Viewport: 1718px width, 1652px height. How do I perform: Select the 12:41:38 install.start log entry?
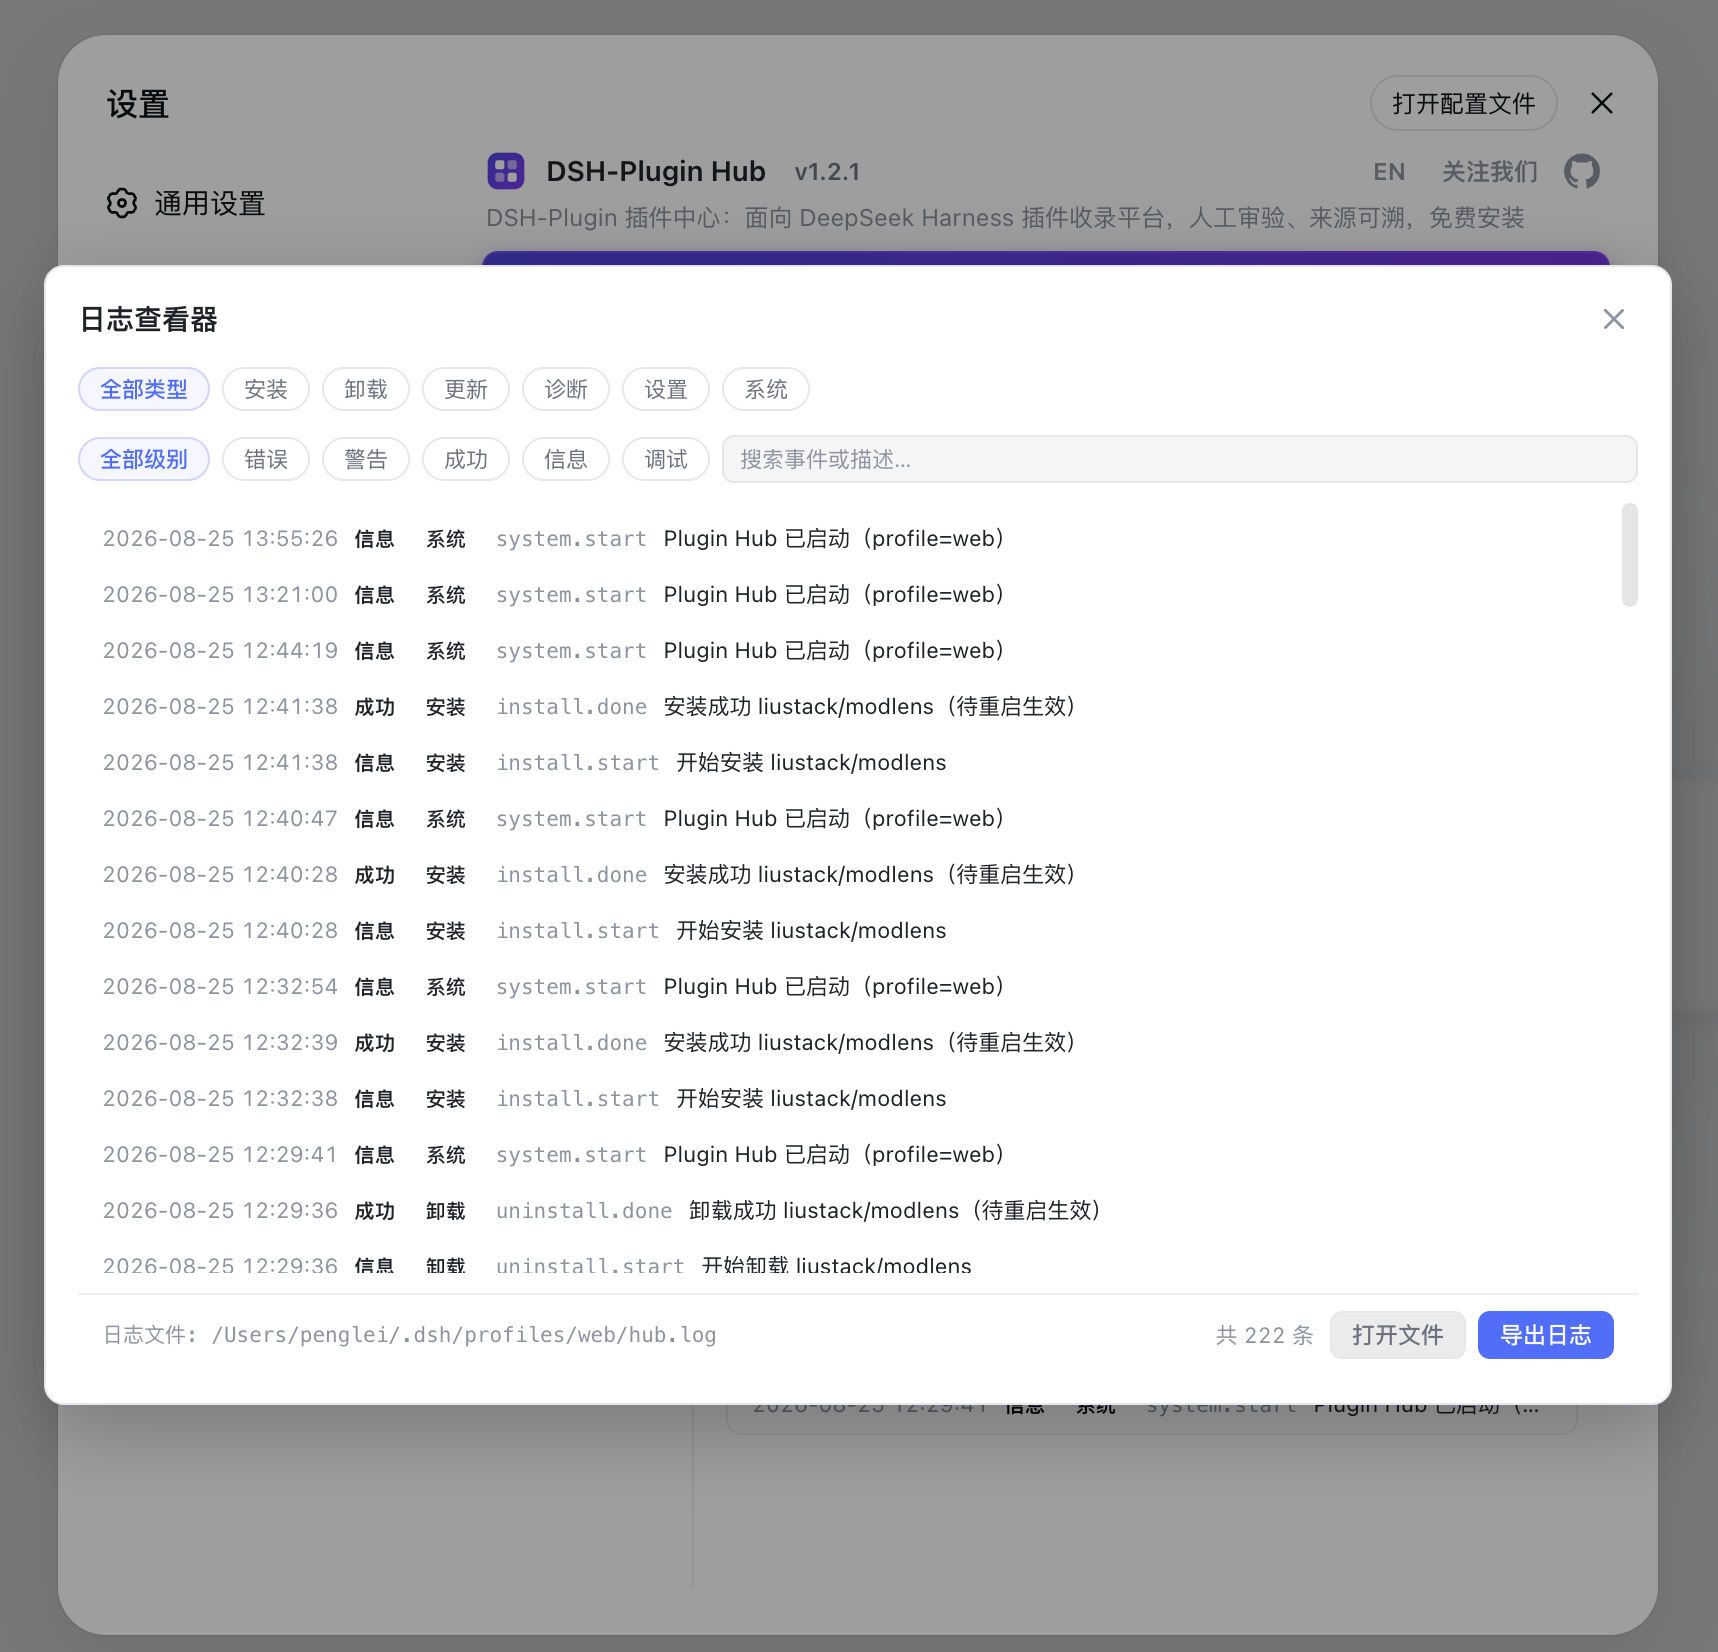click(x=848, y=763)
